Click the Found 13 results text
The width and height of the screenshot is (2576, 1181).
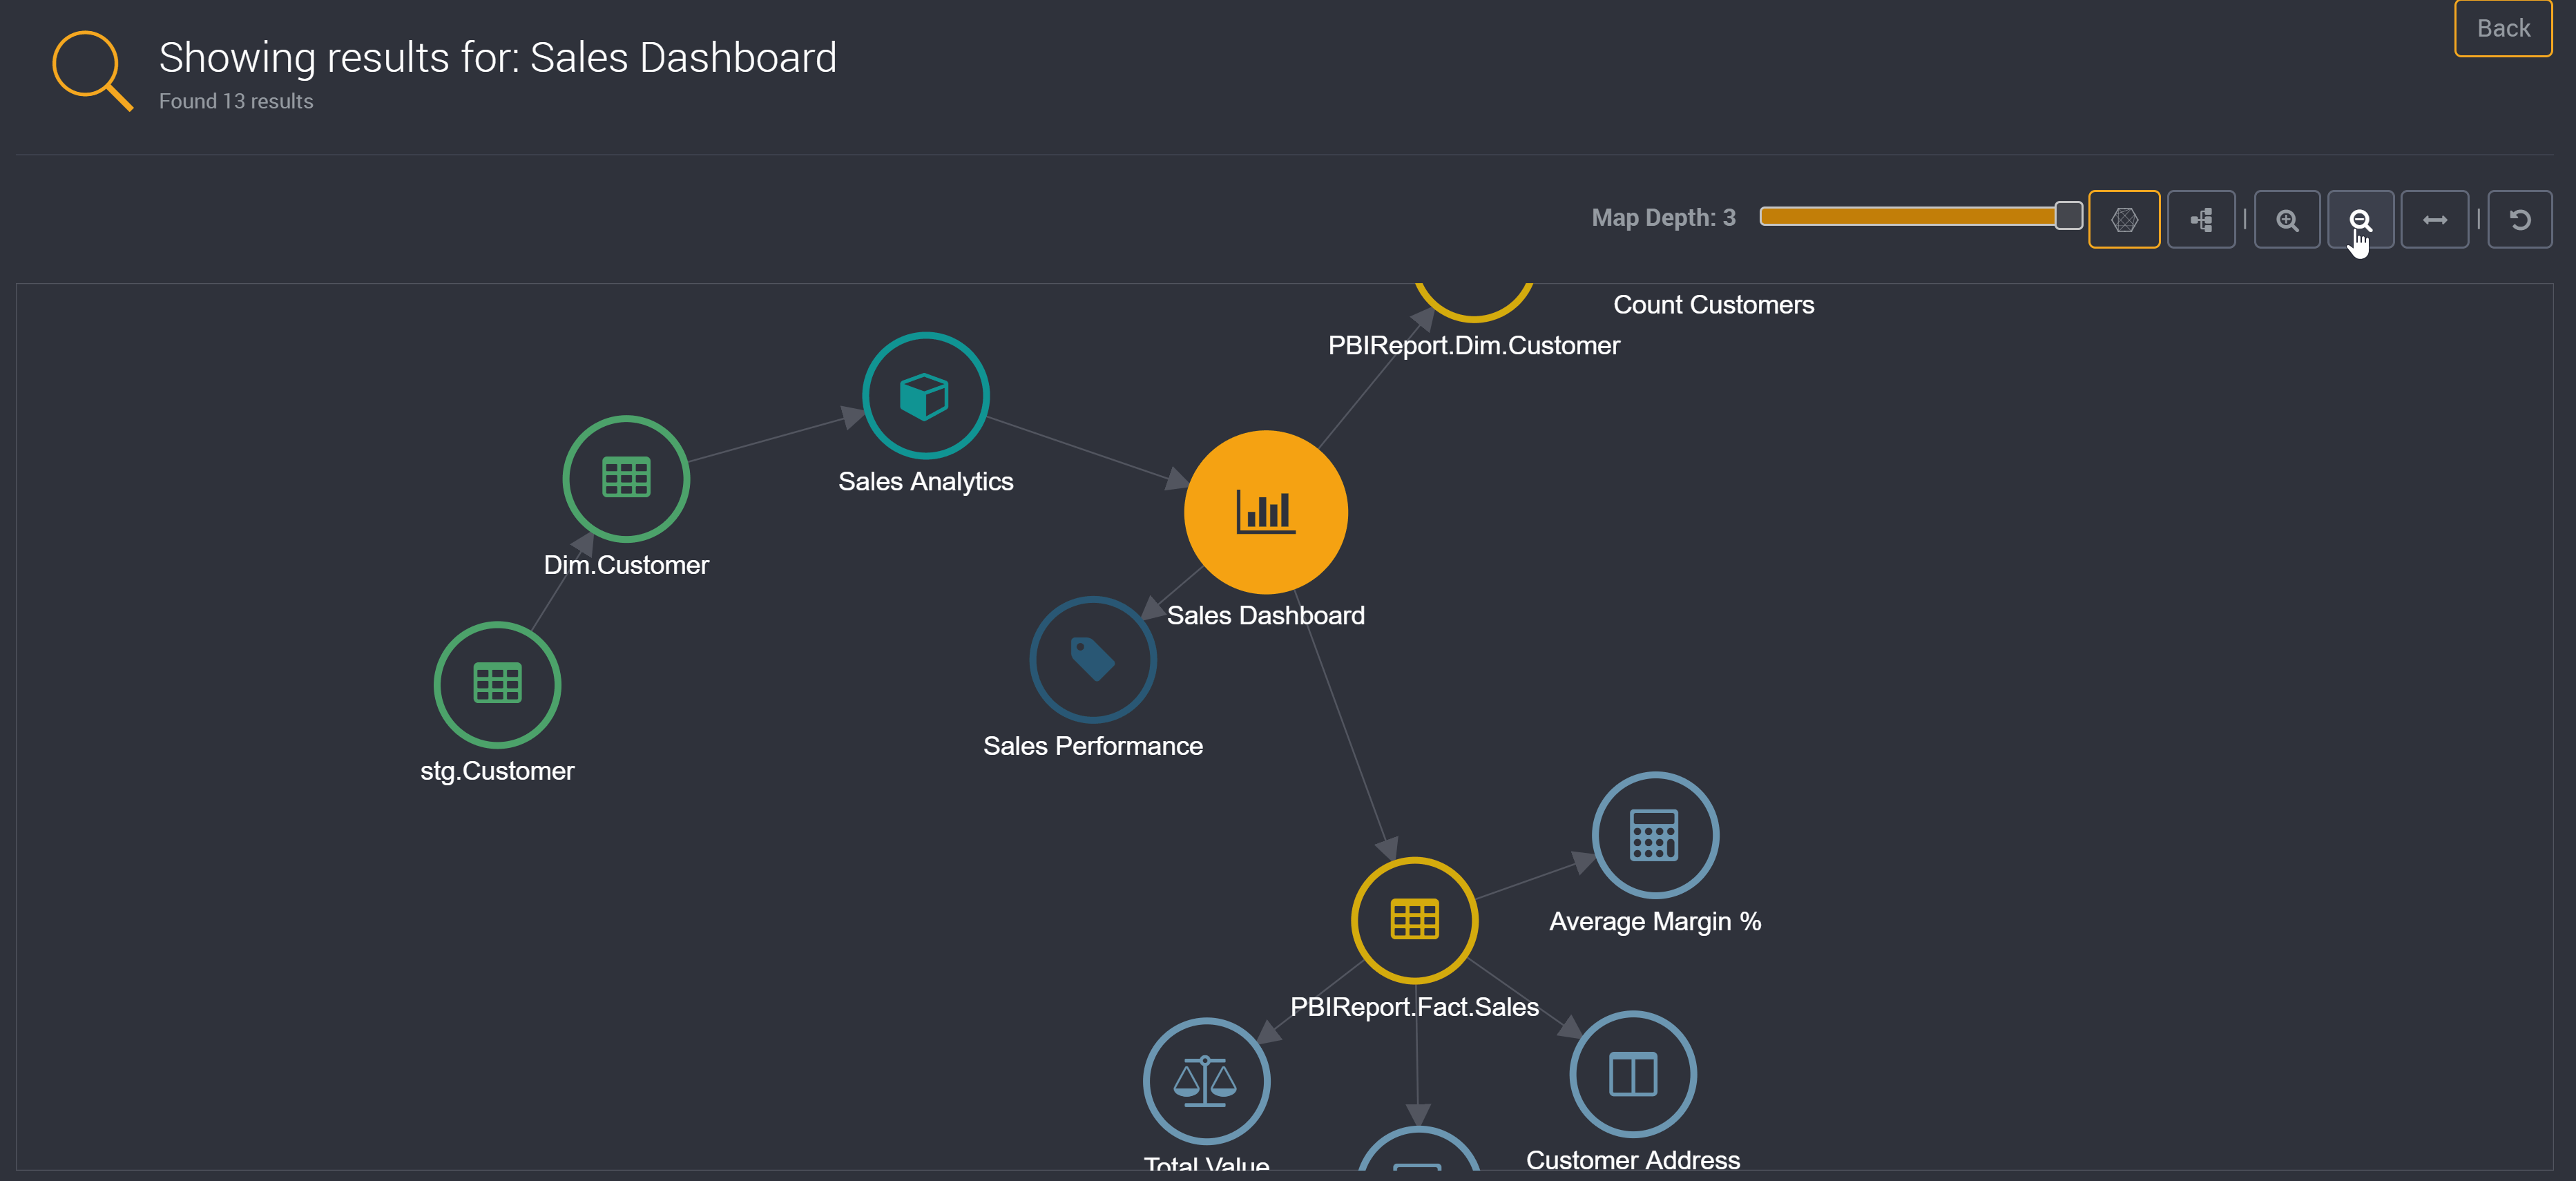236,101
